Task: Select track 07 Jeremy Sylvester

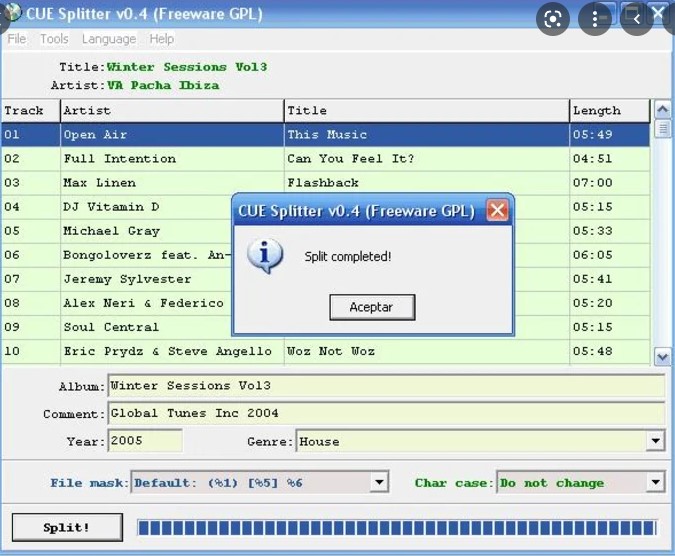Action: pos(146,280)
